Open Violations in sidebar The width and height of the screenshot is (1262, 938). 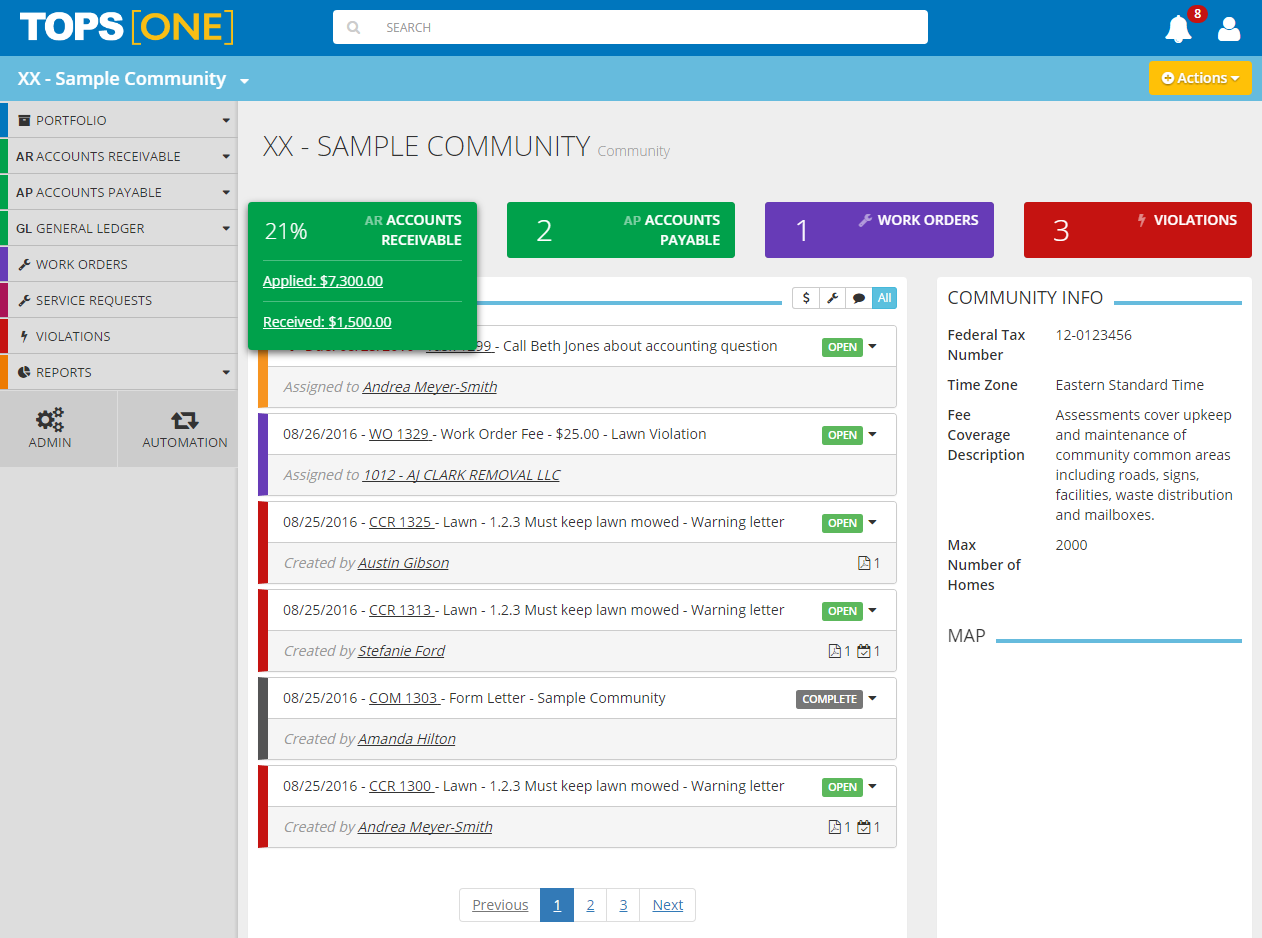[119, 336]
